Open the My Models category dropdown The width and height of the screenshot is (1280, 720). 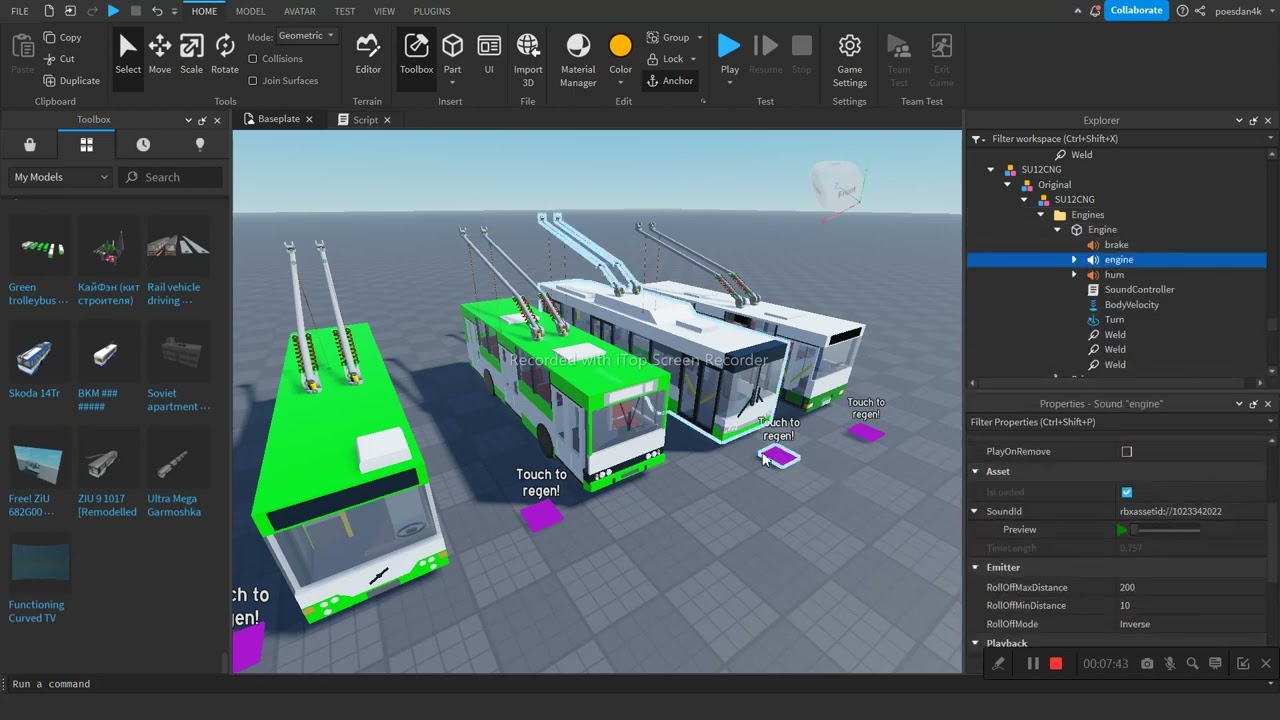(x=61, y=177)
